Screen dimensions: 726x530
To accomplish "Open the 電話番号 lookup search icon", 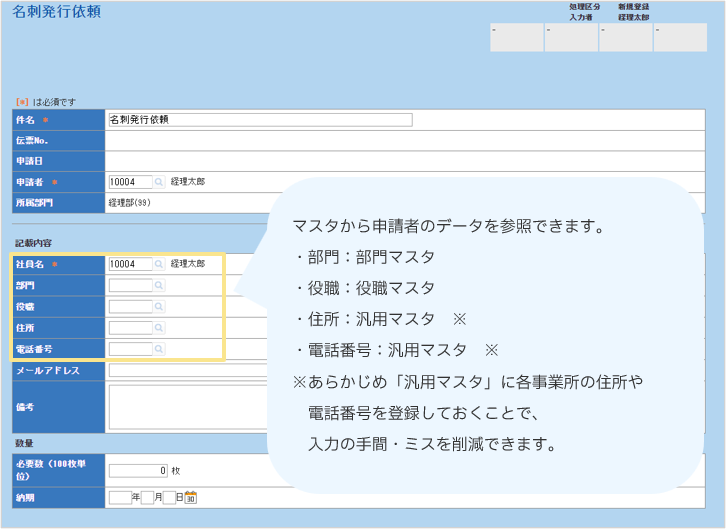I will (159, 349).
